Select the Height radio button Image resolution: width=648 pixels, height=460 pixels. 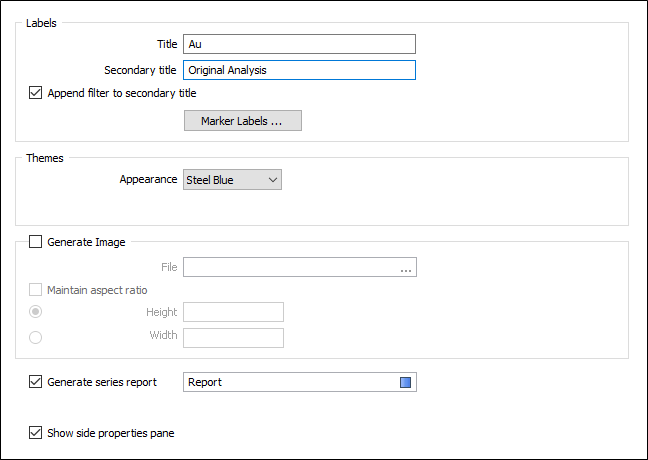coord(36,312)
